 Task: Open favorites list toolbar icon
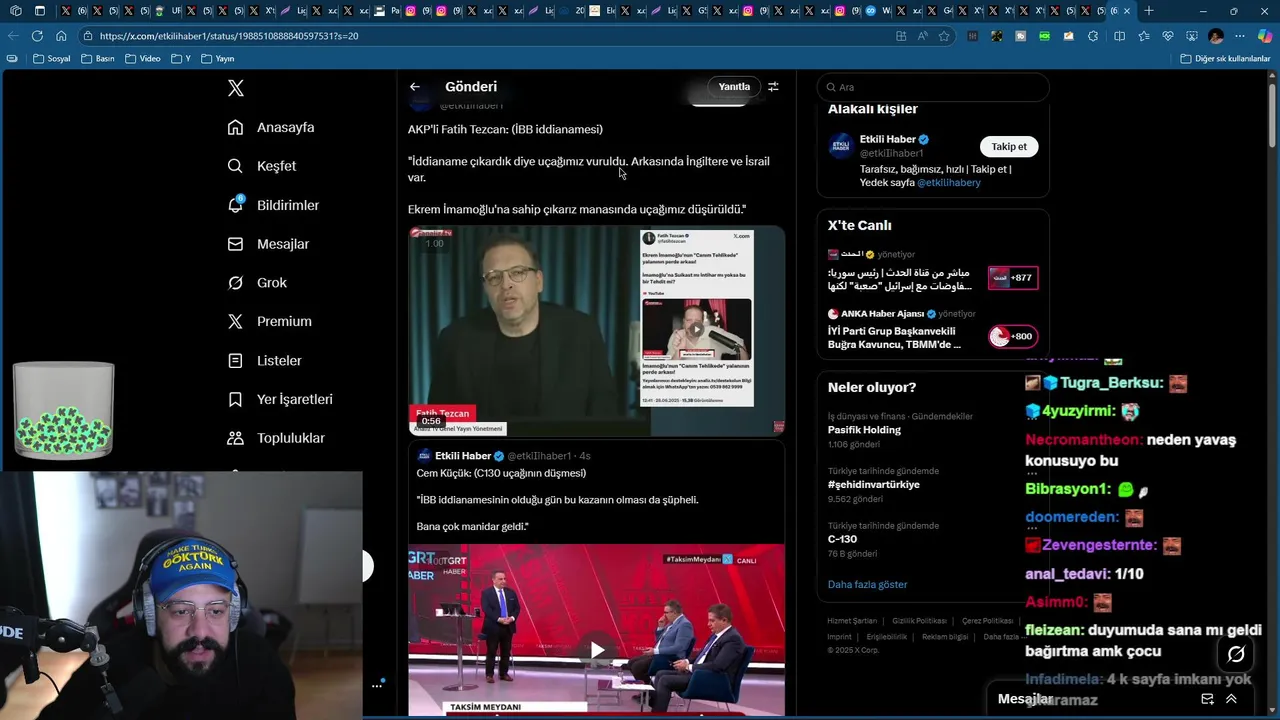coord(1143,36)
